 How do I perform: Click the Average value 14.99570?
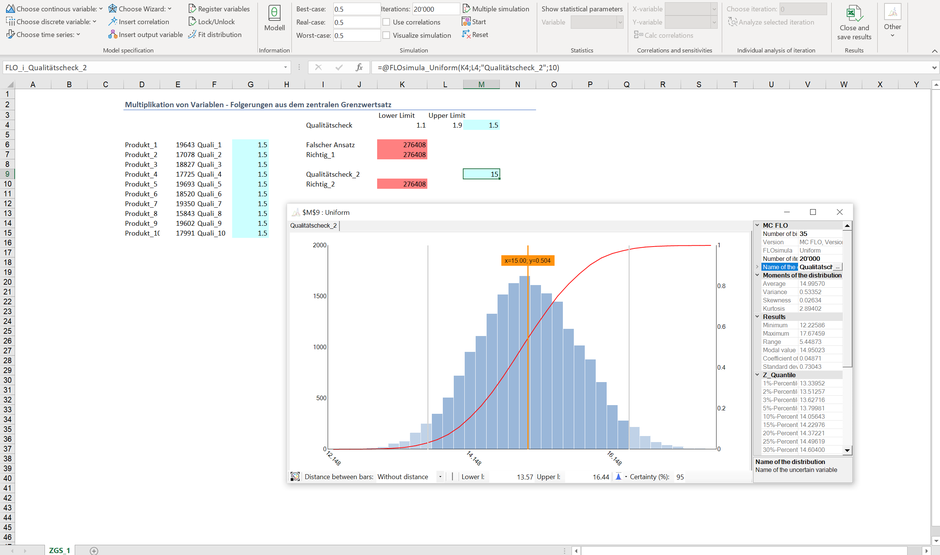pyautogui.click(x=812, y=283)
